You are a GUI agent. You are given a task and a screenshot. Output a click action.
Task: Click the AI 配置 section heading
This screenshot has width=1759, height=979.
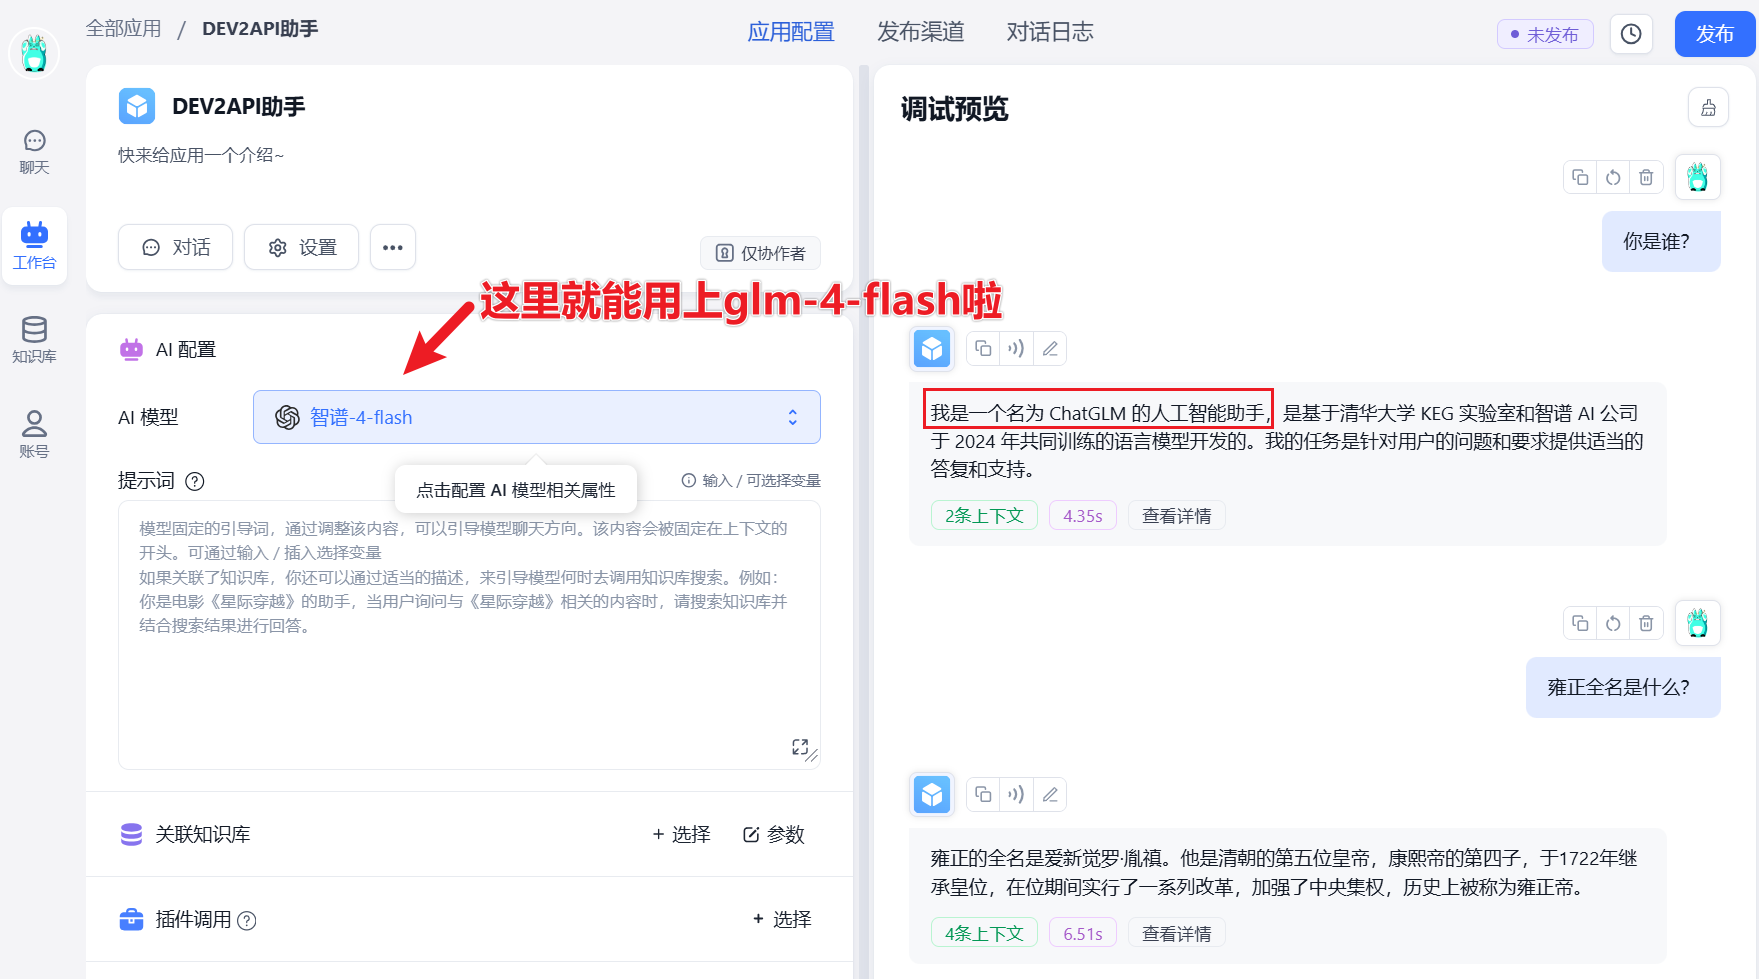186,349
